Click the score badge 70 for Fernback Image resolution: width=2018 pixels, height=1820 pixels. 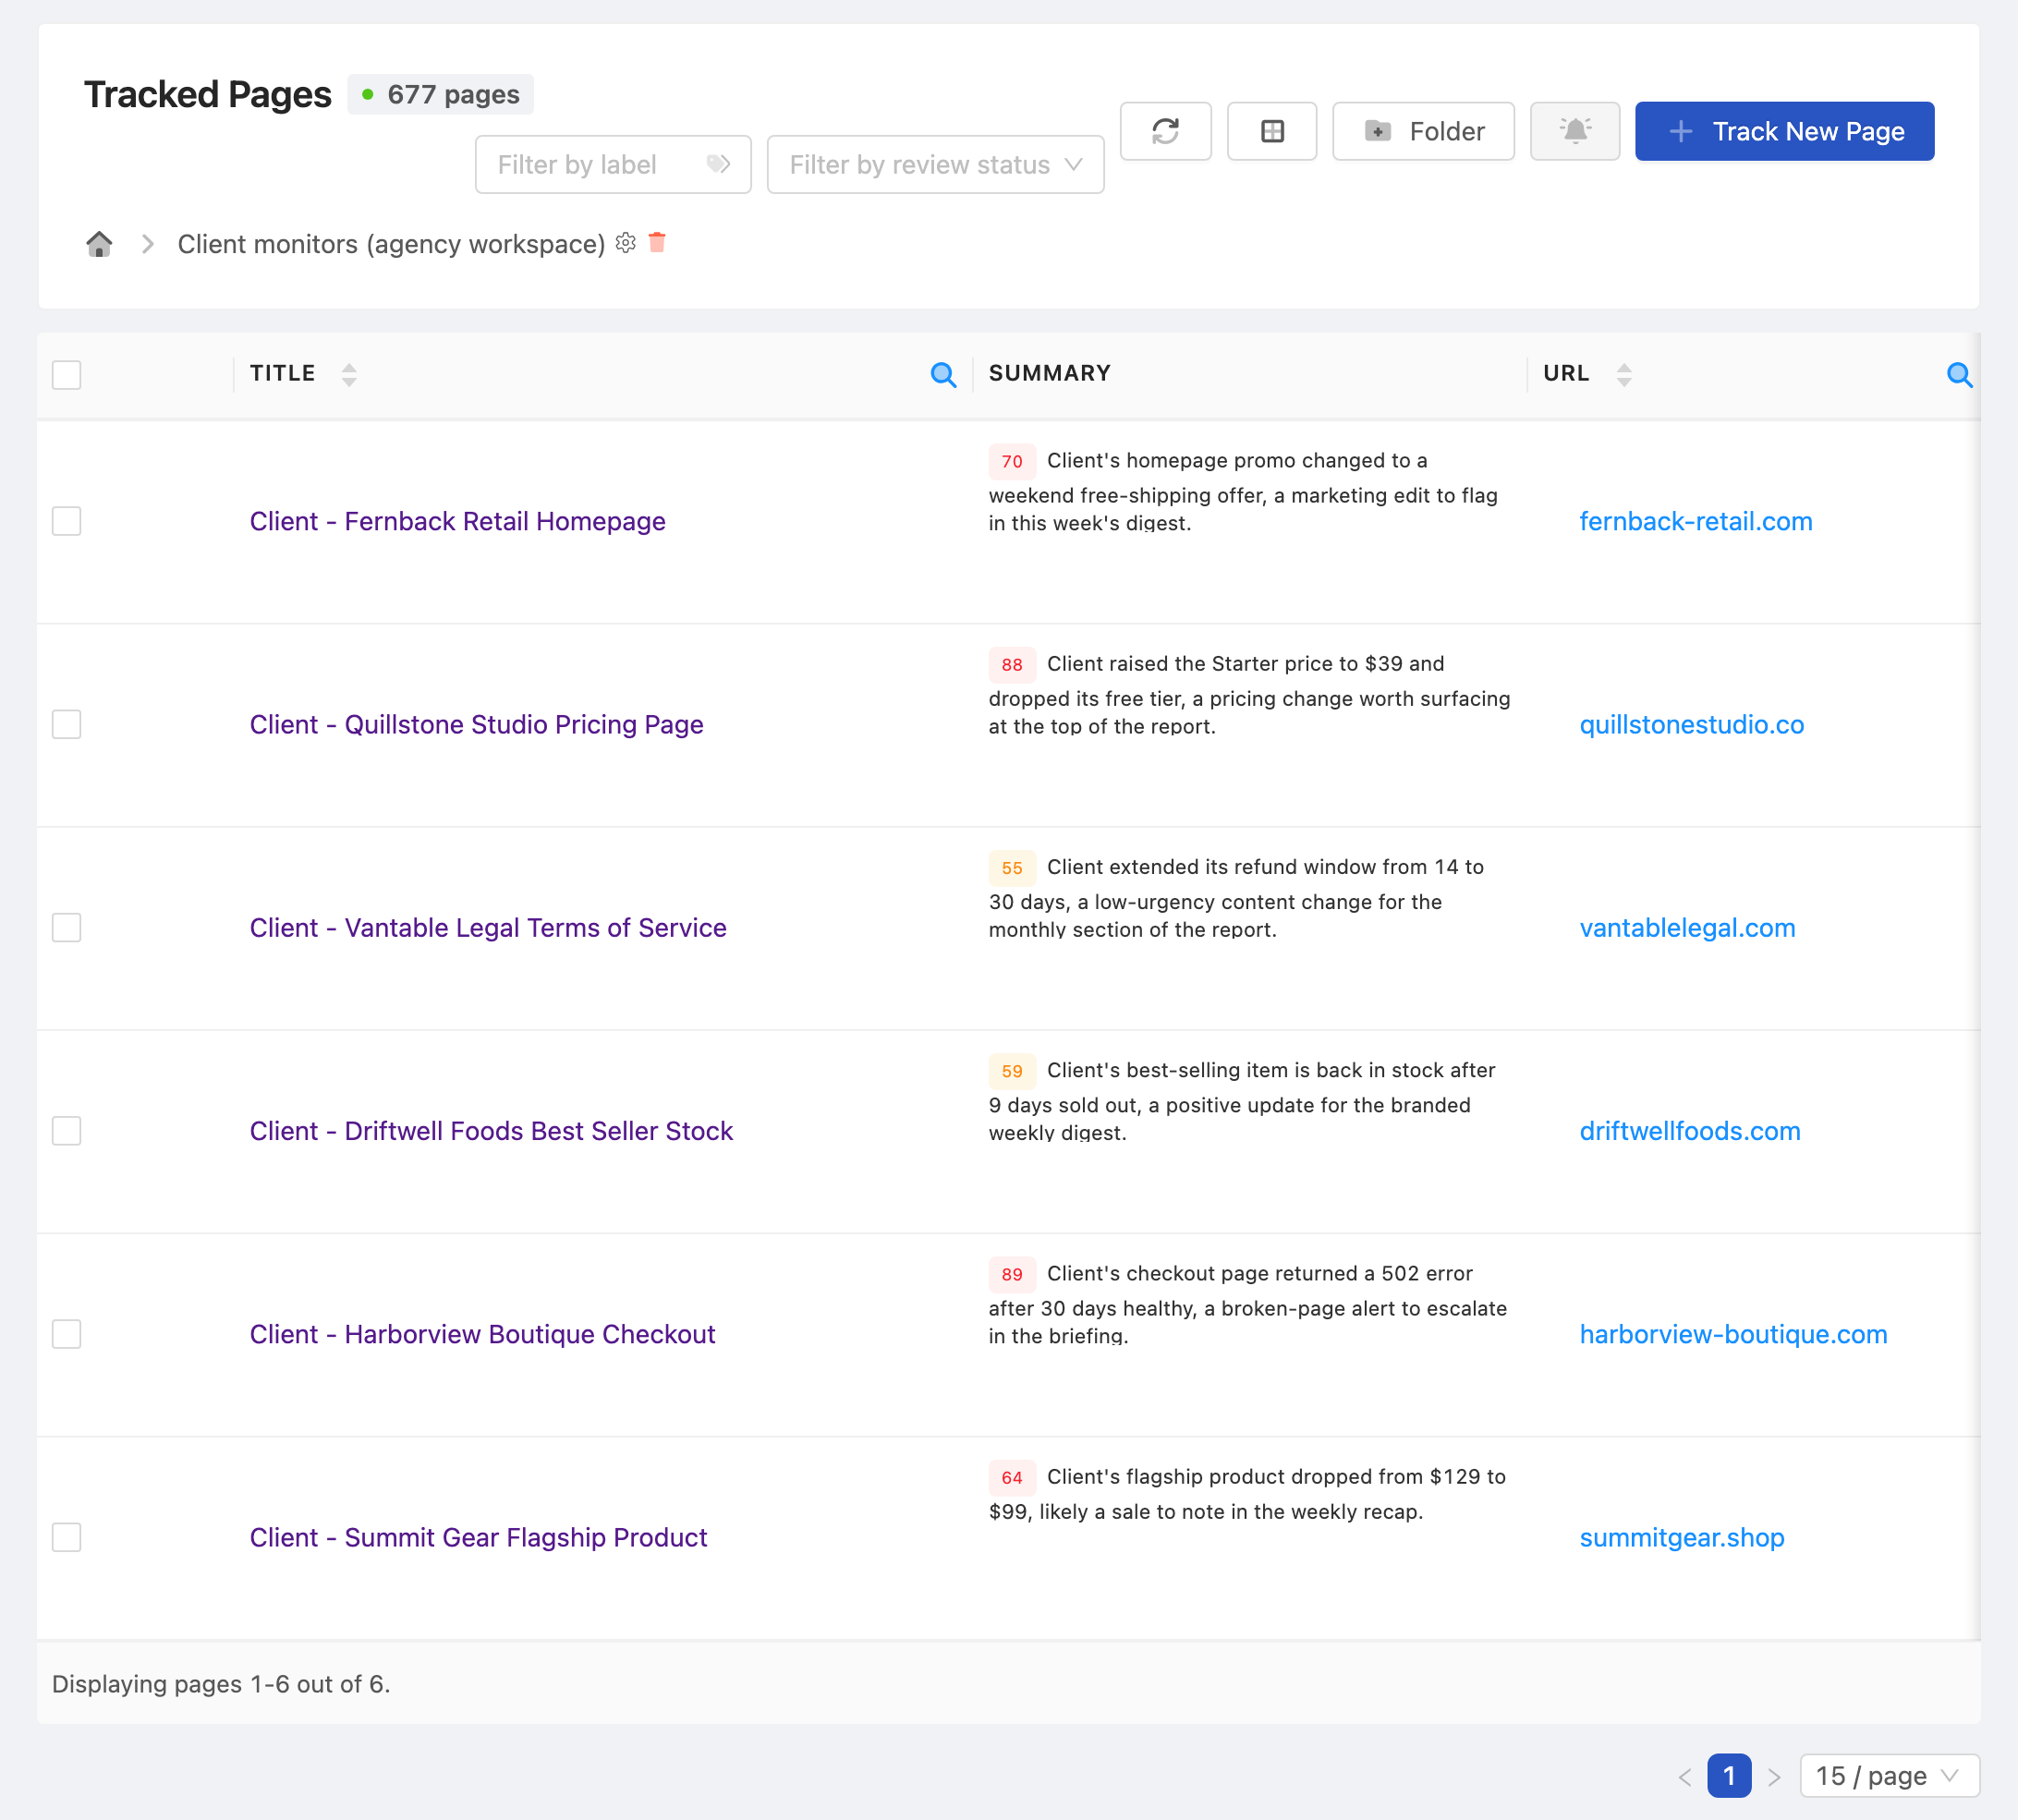[1012, 461]
